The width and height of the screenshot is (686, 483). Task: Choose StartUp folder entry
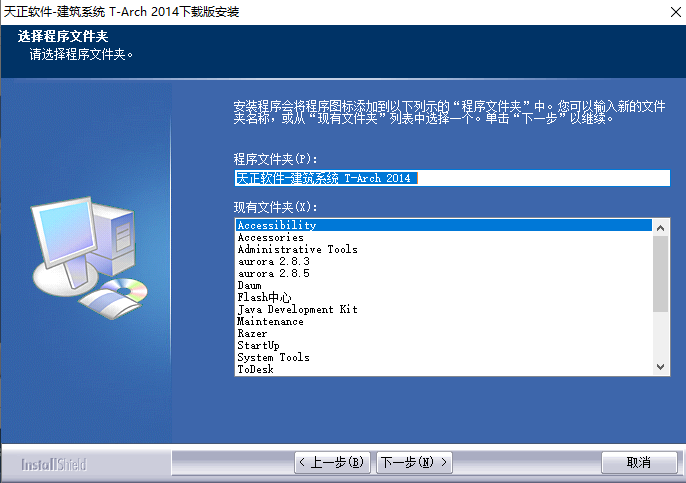[444, 346]
